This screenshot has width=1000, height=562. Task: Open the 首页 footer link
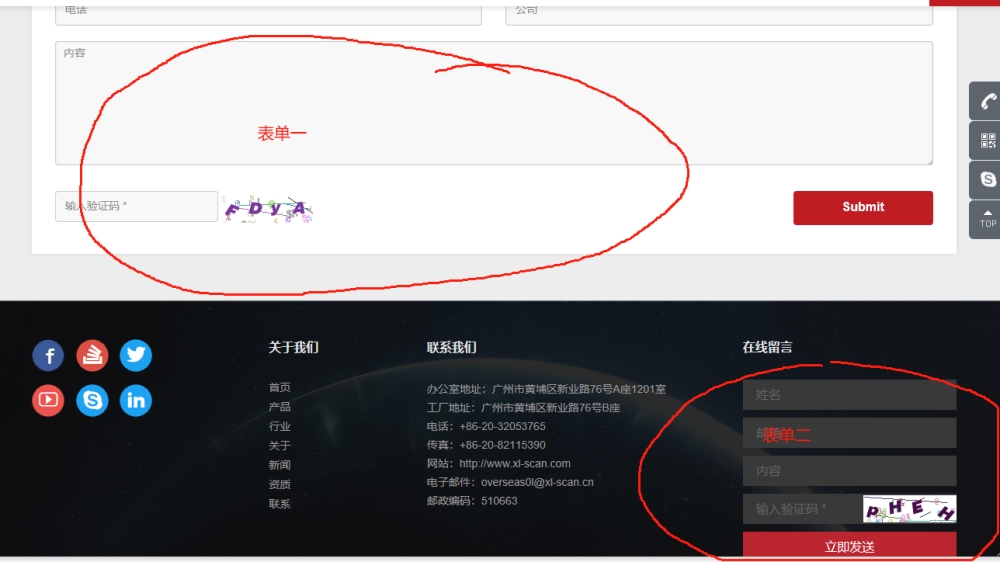click(279, 387)
